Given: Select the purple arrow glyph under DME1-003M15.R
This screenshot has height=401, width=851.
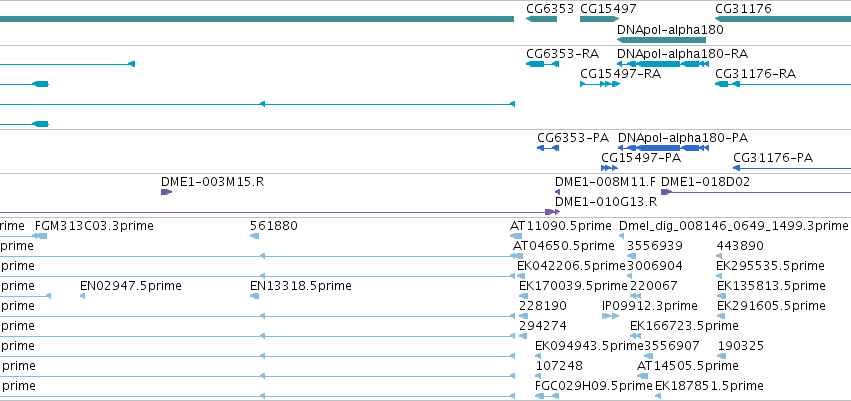Looking at the screenshot, I should (166, 192).
